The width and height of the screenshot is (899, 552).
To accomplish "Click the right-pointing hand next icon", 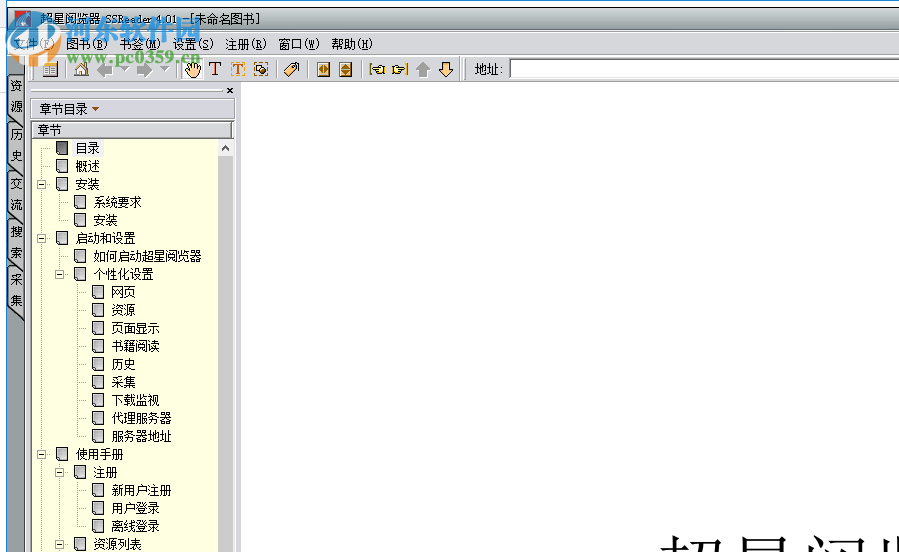I will [x=400, y=69].
